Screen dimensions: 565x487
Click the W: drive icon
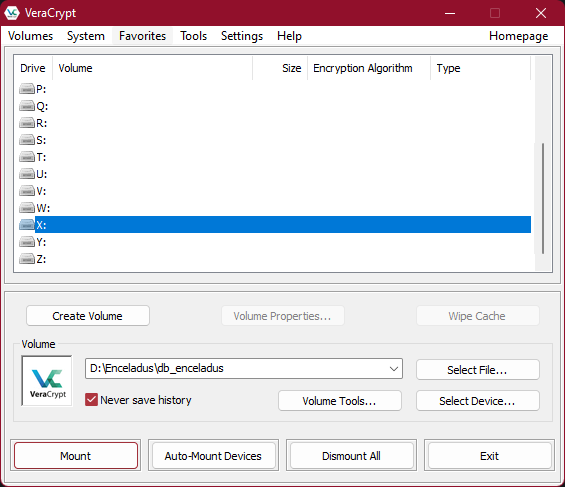(27, 208)
